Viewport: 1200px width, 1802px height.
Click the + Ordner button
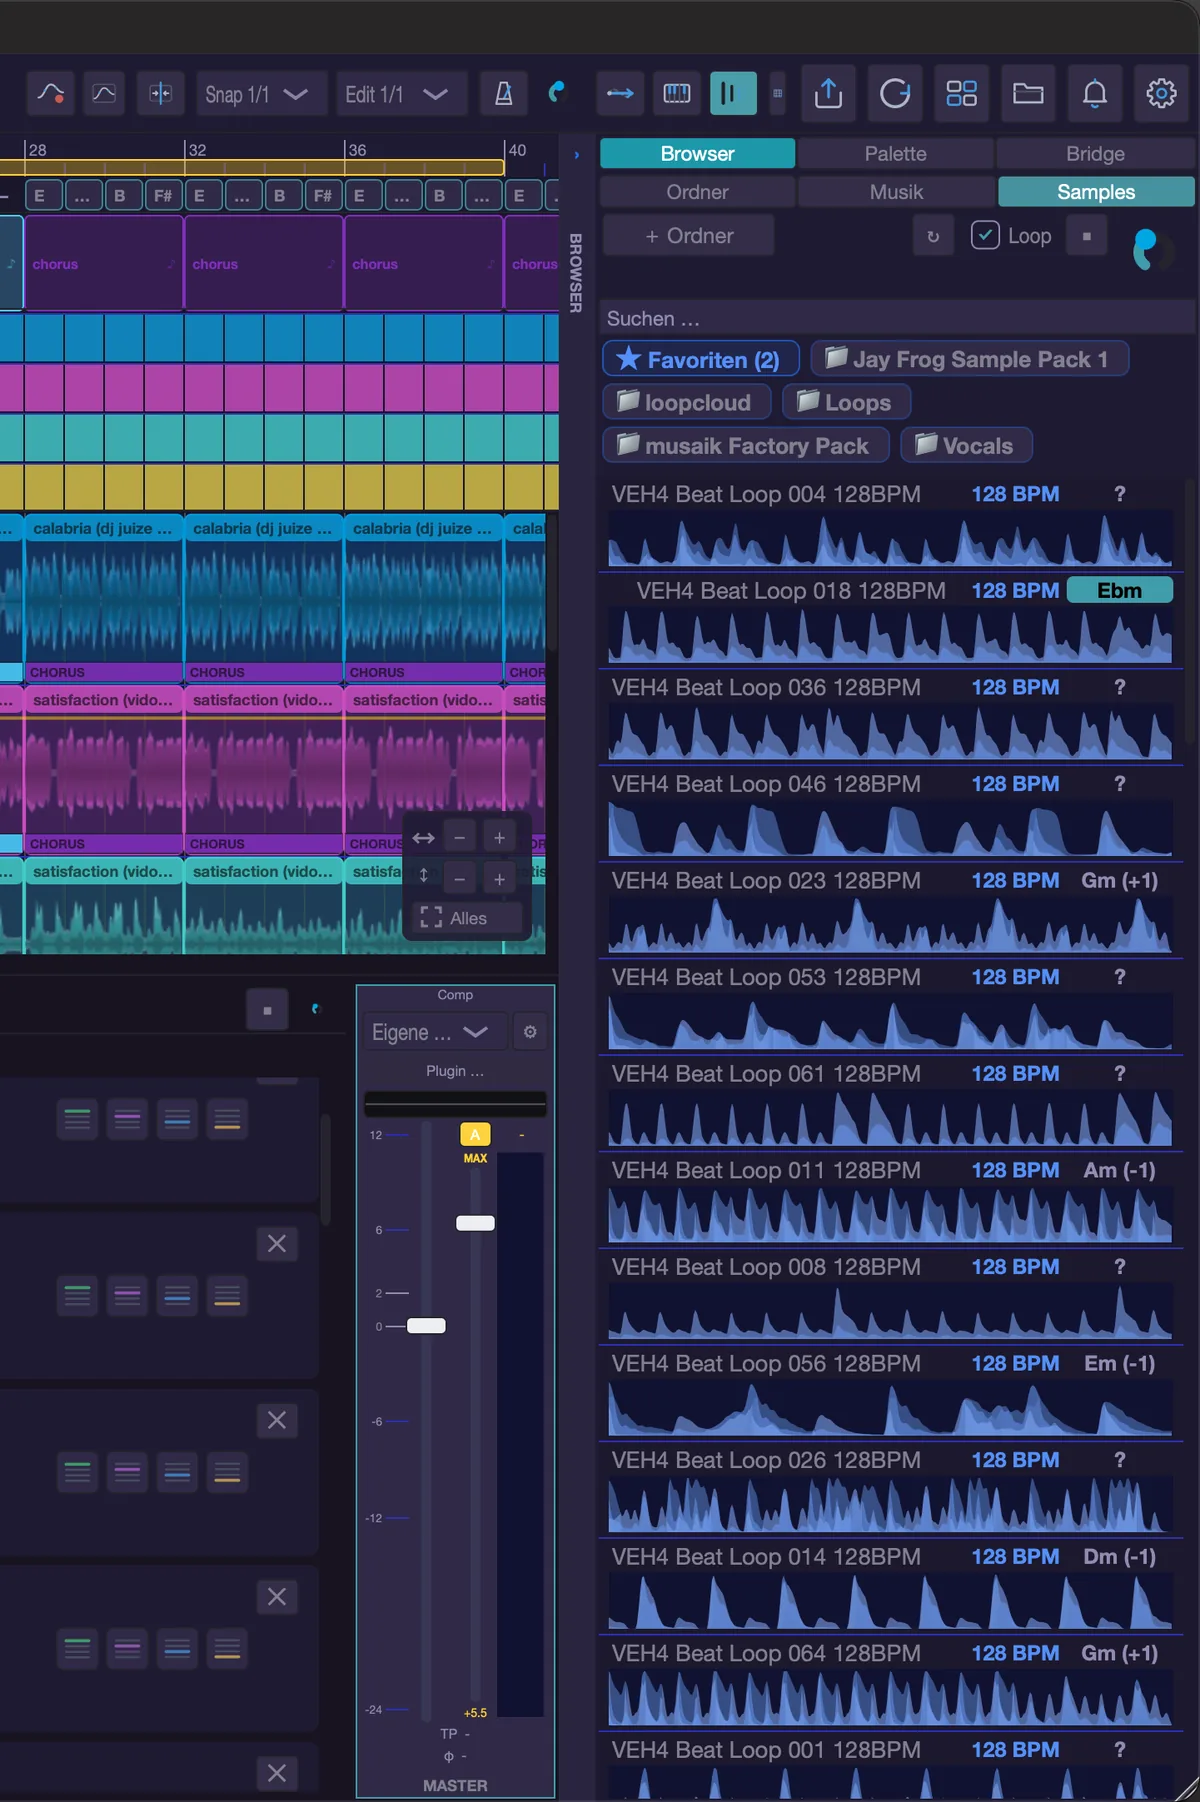(688, 236)
